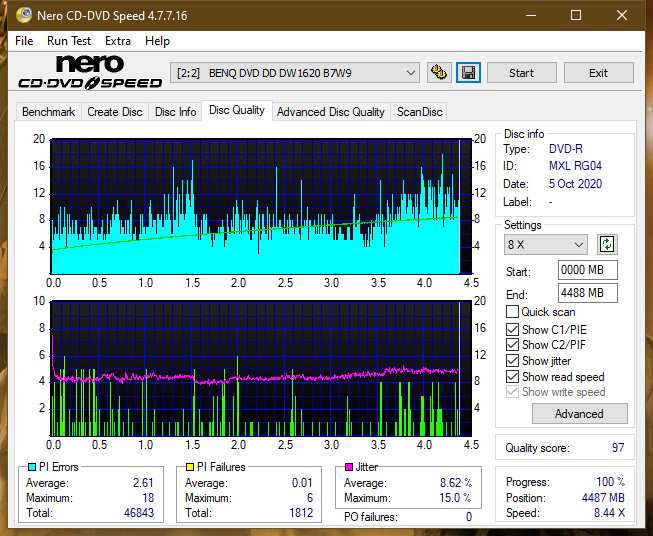Viewport: 653px width, 536px height.
Task: Click the PO failures count 0
Action: coord(469,517)
